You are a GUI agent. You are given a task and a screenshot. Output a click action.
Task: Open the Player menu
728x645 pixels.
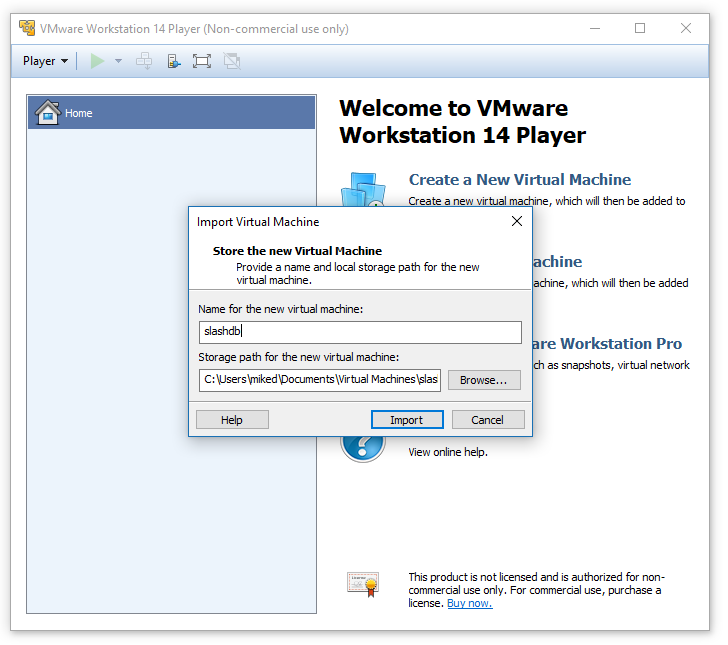[x=45, y=61]
